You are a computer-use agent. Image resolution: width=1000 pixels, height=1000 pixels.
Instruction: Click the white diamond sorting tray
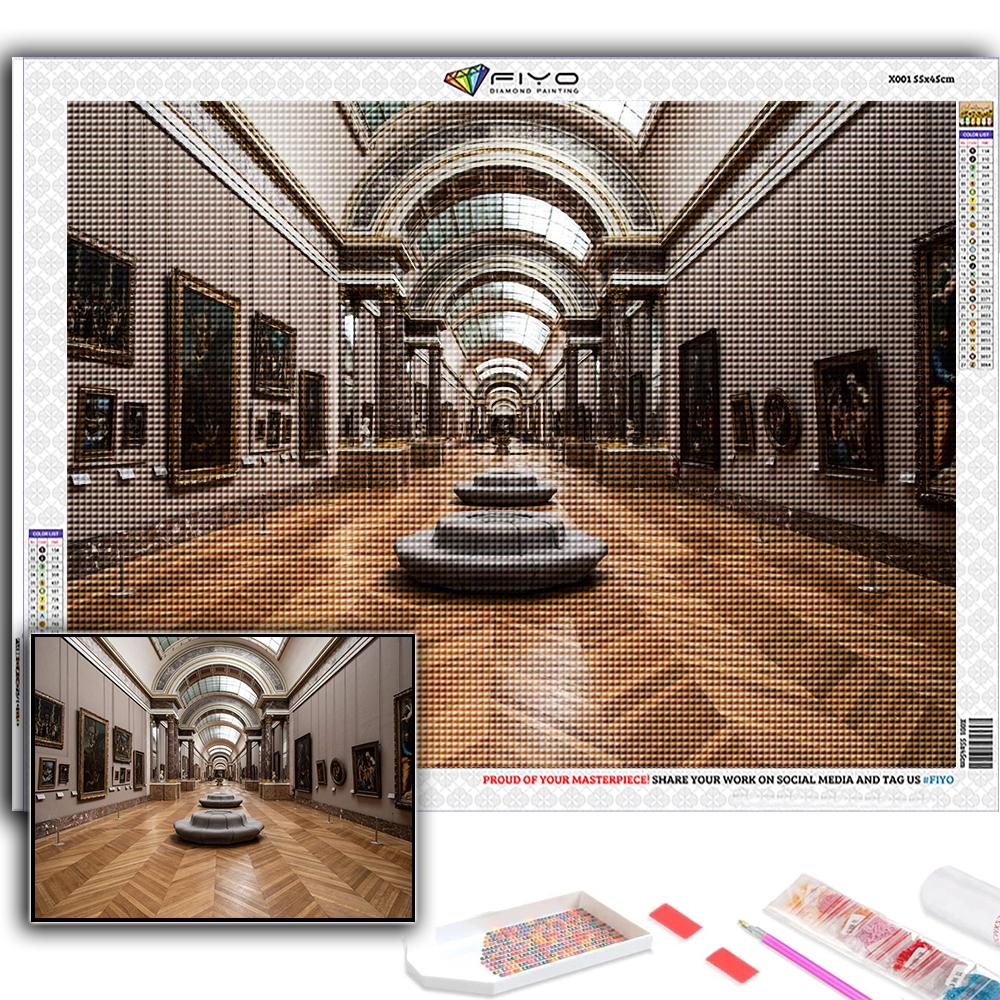click(x=528, y=940)
